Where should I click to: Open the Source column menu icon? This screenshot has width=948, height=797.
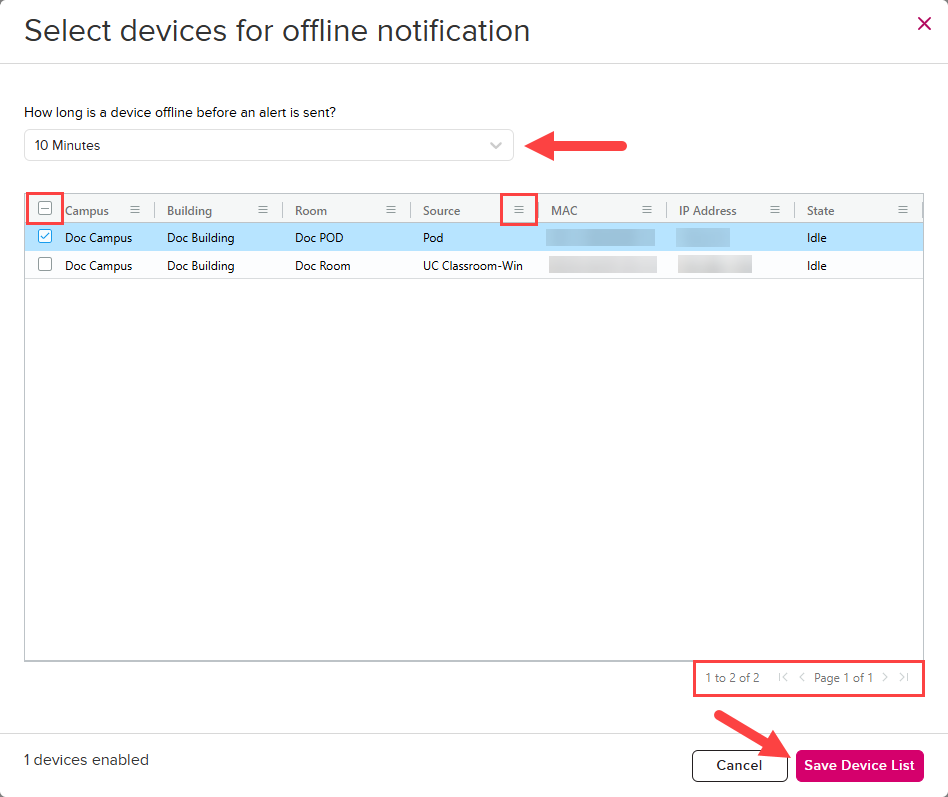pyautogui.click(x=519, y=210)
